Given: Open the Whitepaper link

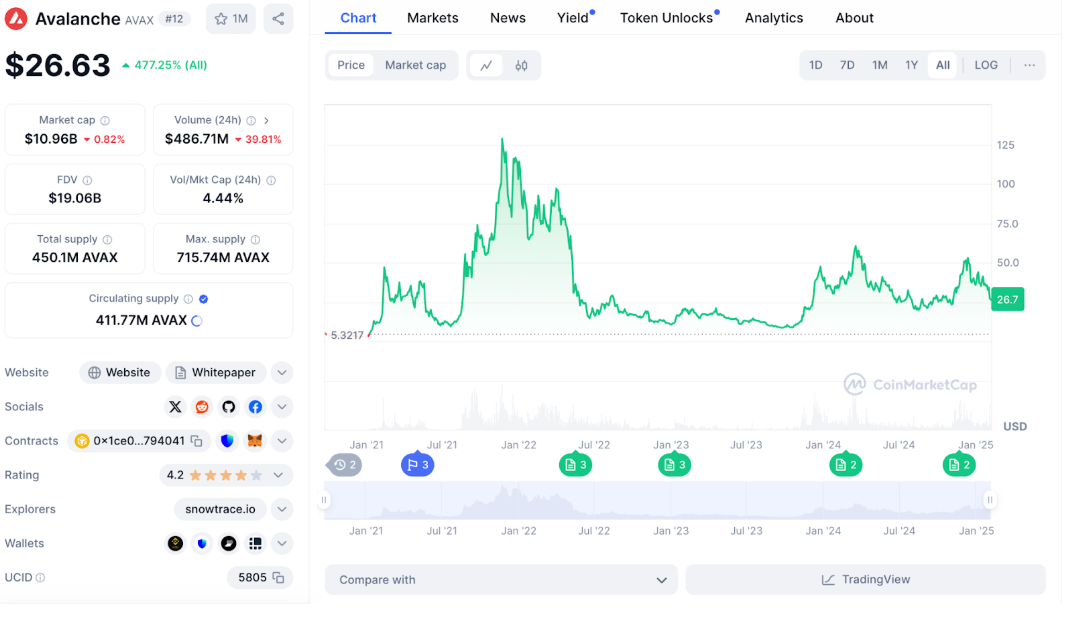Looking at the screenshot, I should (215, 373).
